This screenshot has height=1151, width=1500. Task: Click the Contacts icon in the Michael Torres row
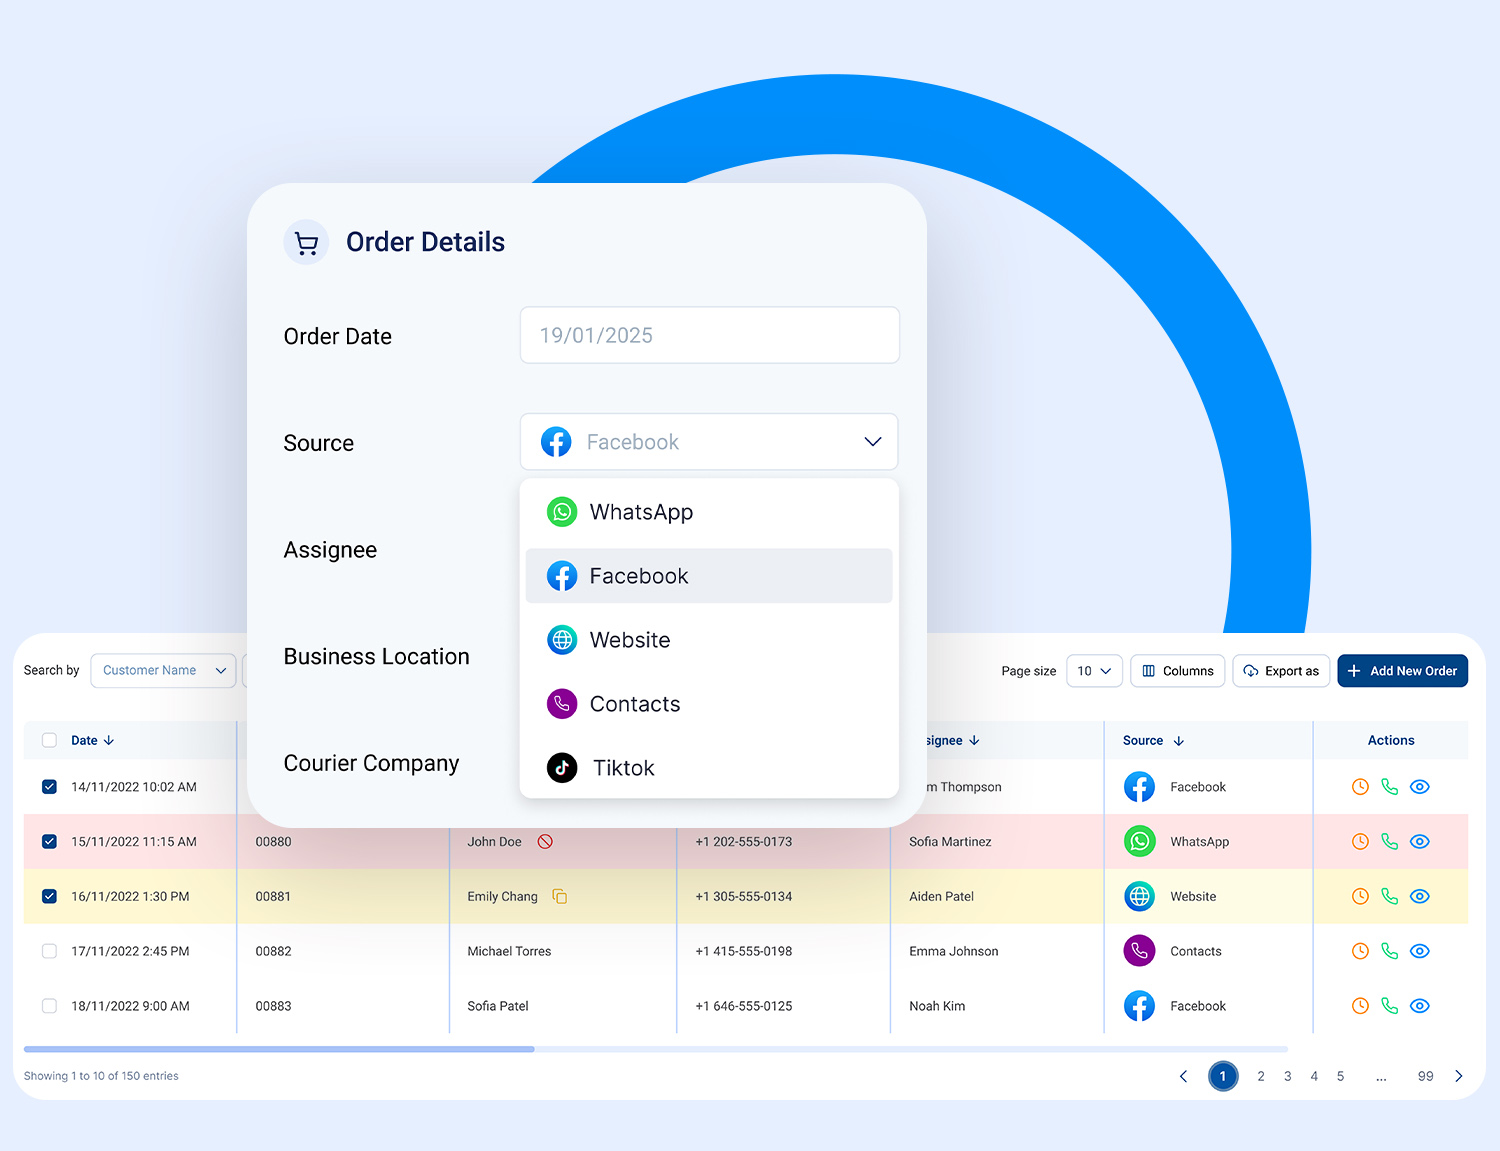pyautogui.click(x=1139, y=951)
